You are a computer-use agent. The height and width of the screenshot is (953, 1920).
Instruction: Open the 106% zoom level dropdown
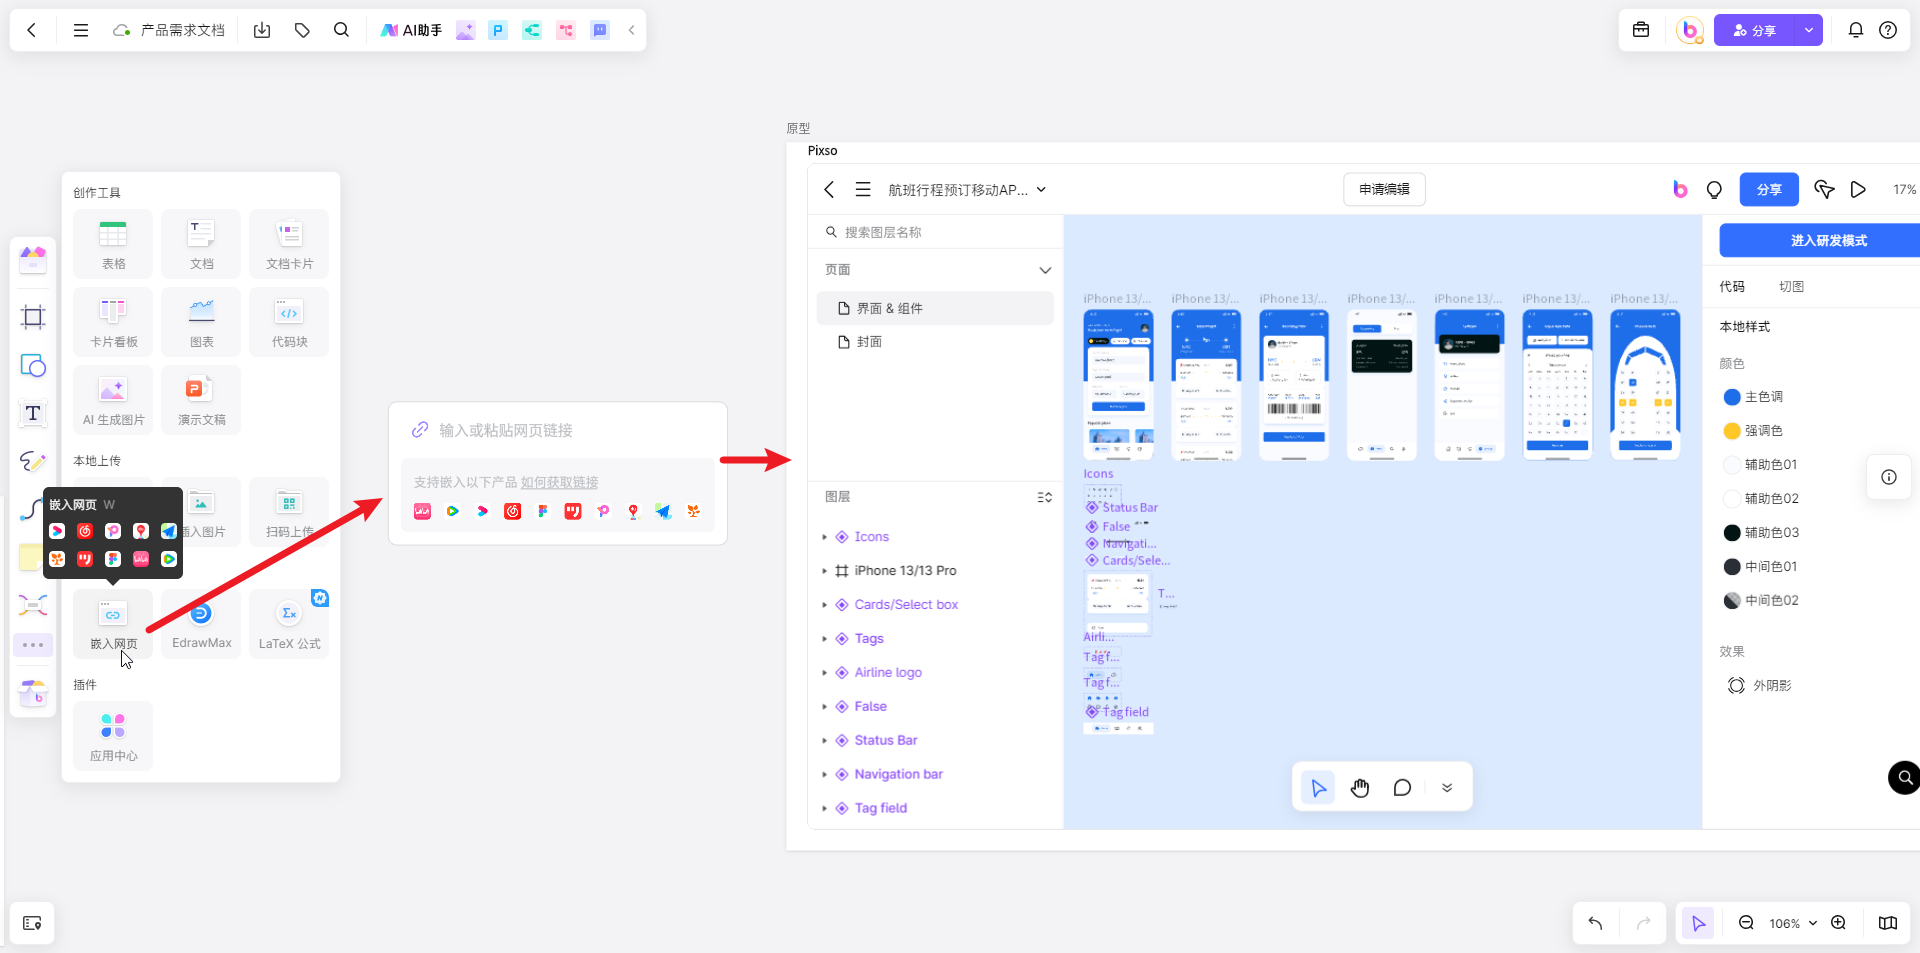tap(1792, 923)
